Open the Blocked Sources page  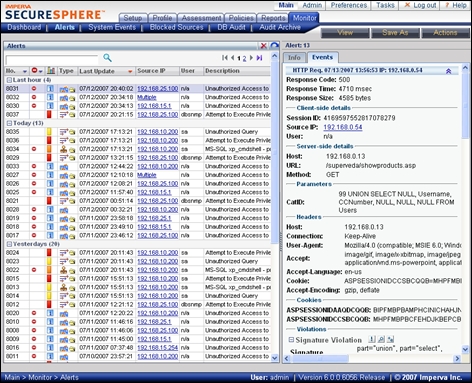pyautogui.click(x=176, y=27)
